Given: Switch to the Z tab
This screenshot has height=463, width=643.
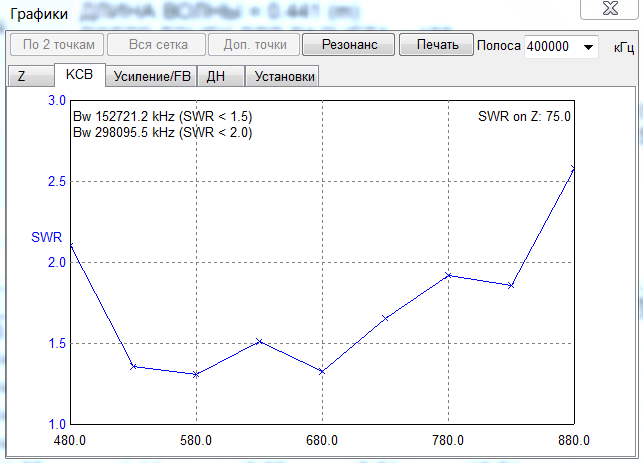Looking at the screenshot, I should [30, 76].
